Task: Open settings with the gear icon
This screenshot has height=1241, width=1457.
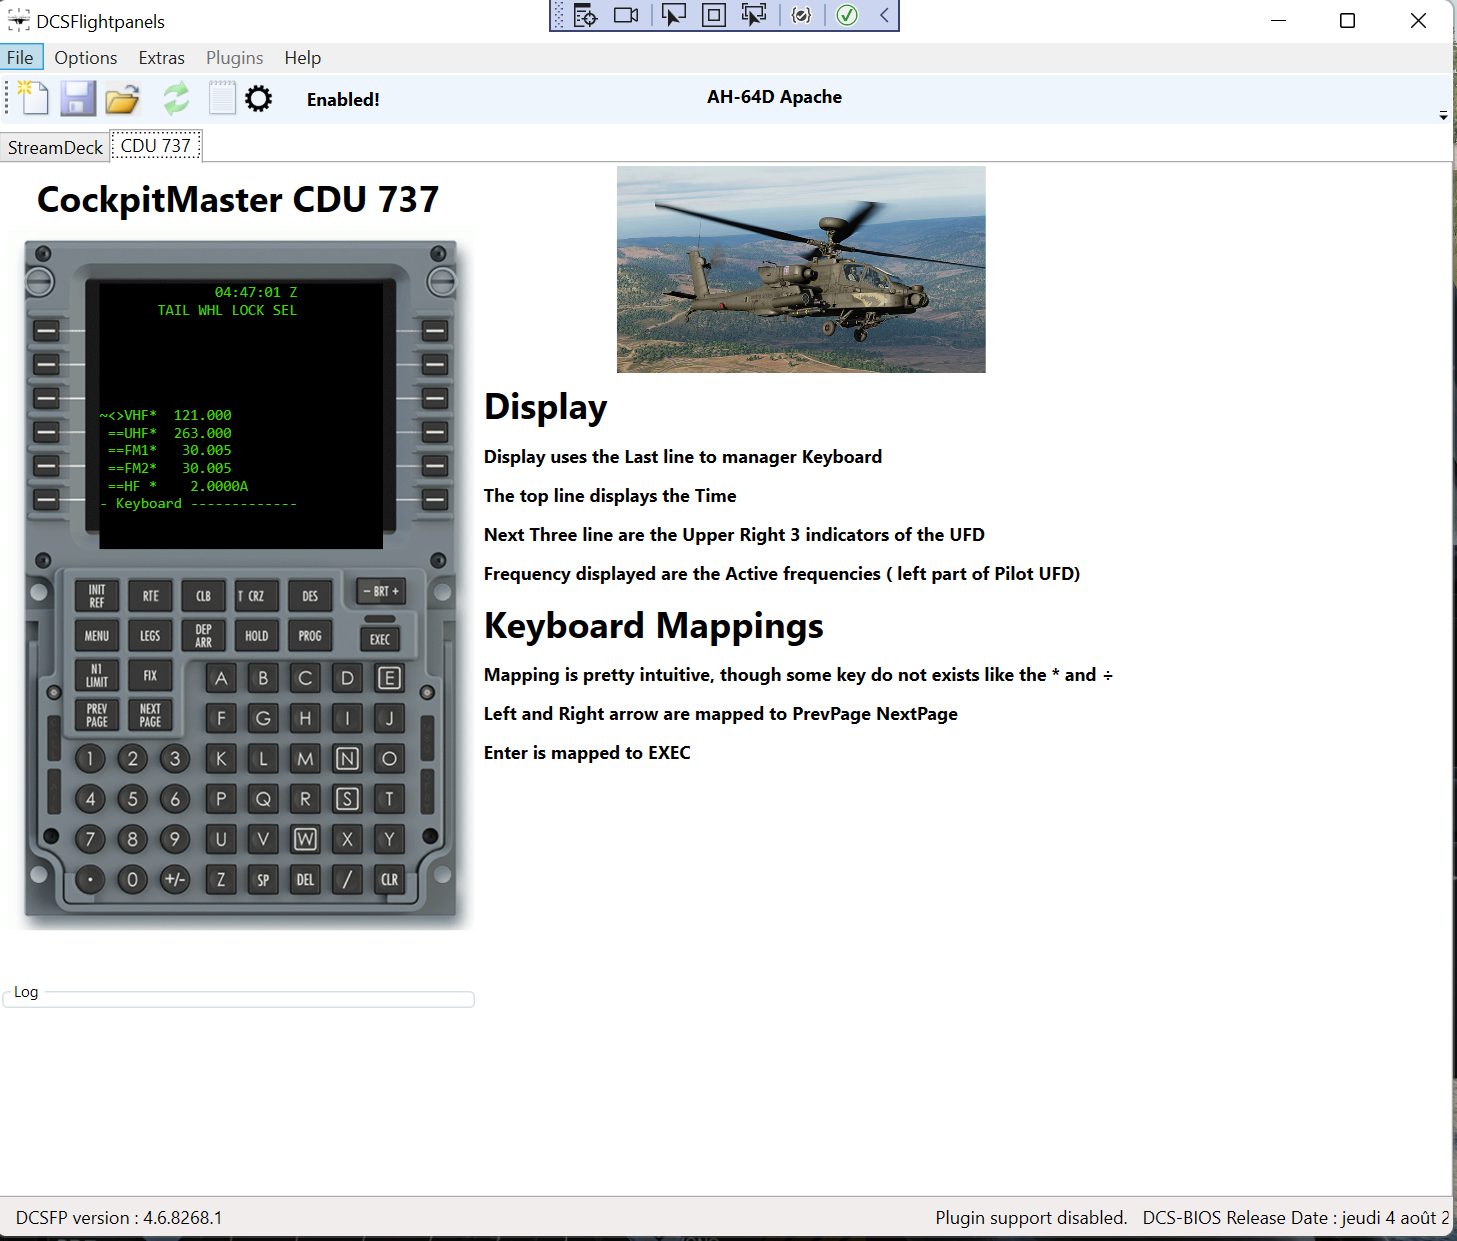Action: point(259,98)
